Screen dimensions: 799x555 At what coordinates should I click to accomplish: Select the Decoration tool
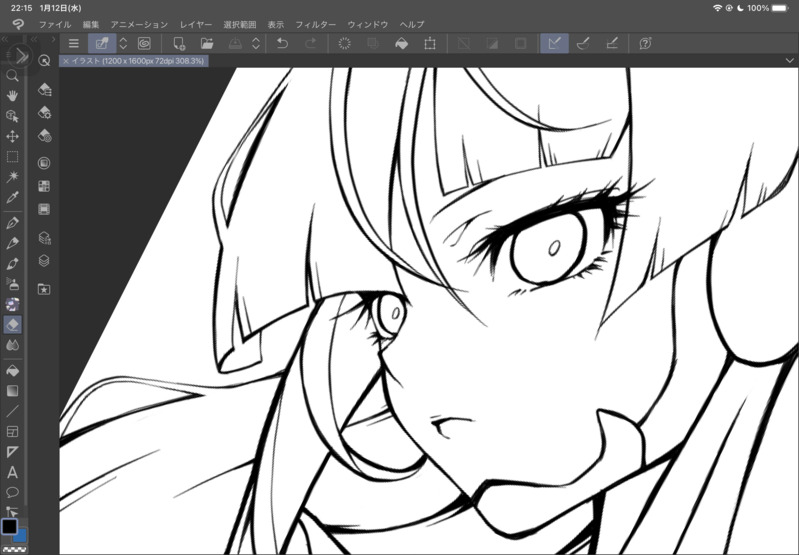tap(12, 304)
